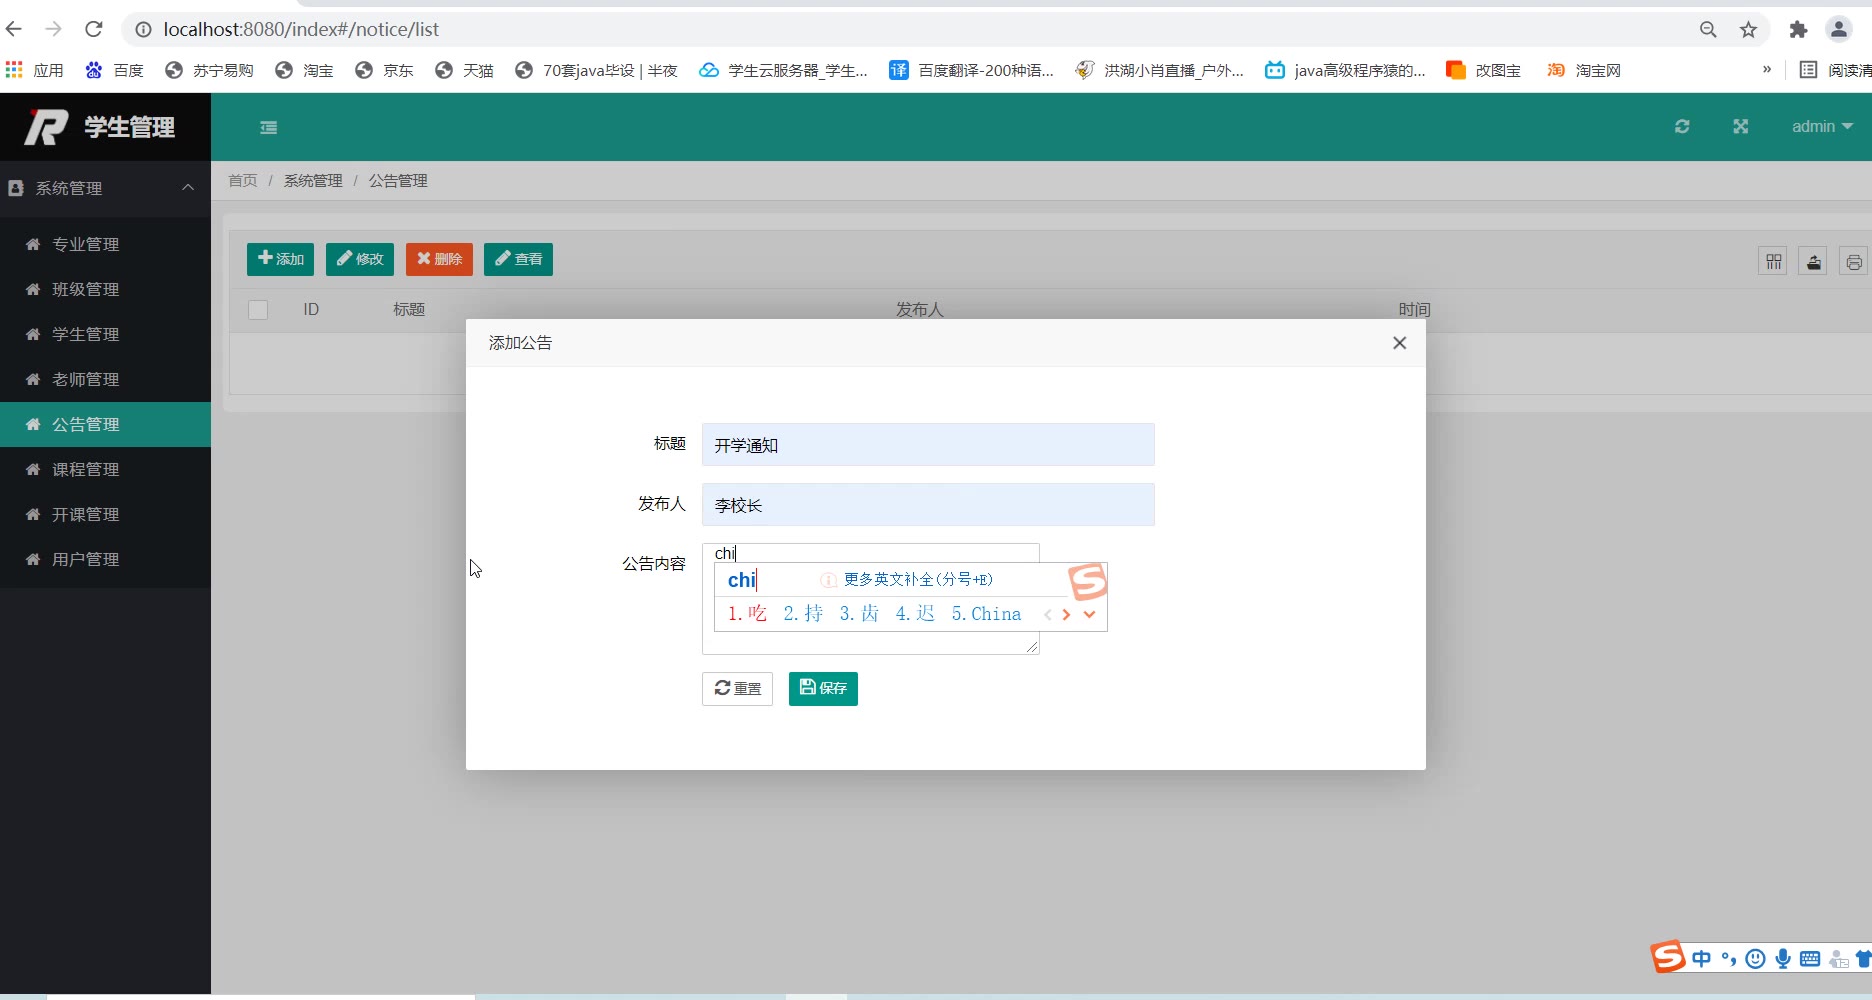Open 用户管理 in the sidebar
The width and height of the screenshot is (1872, 1000).
point(105,559)
